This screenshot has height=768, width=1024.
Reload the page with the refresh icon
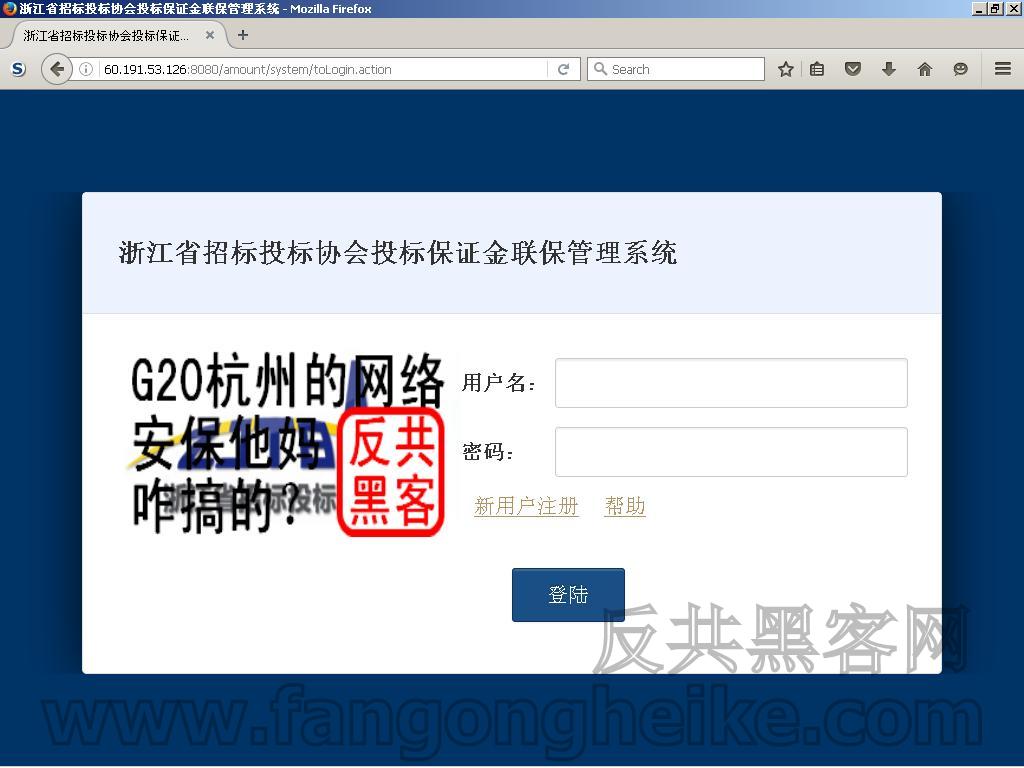563,69
